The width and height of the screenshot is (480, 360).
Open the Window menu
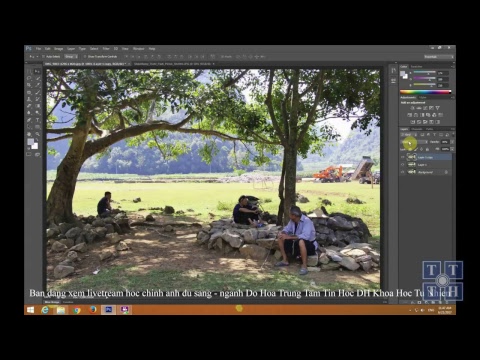(138, 49)
